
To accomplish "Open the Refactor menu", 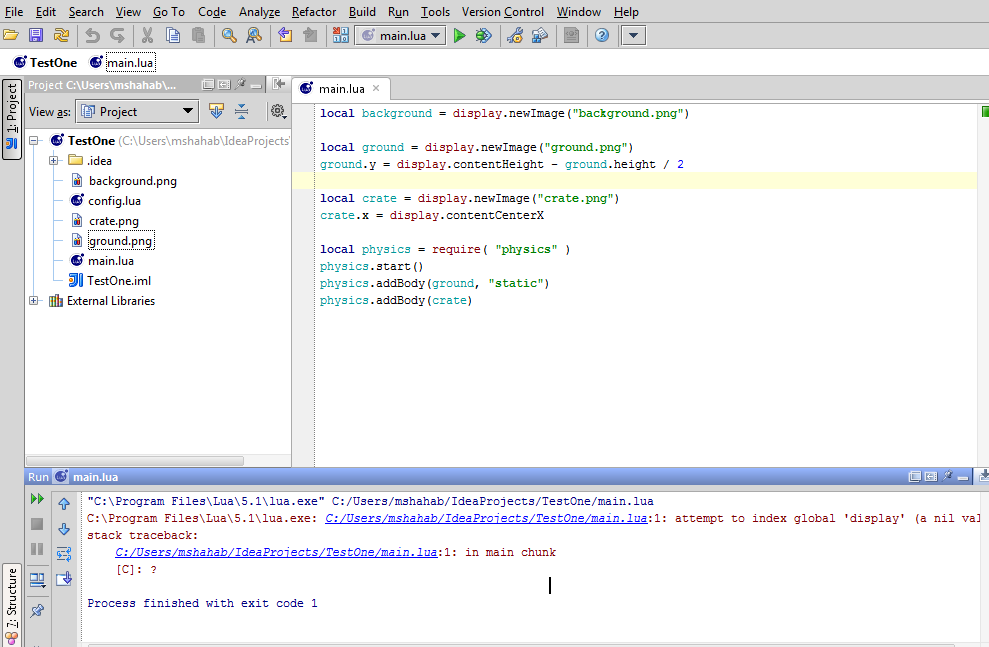I will pos(313,11).
